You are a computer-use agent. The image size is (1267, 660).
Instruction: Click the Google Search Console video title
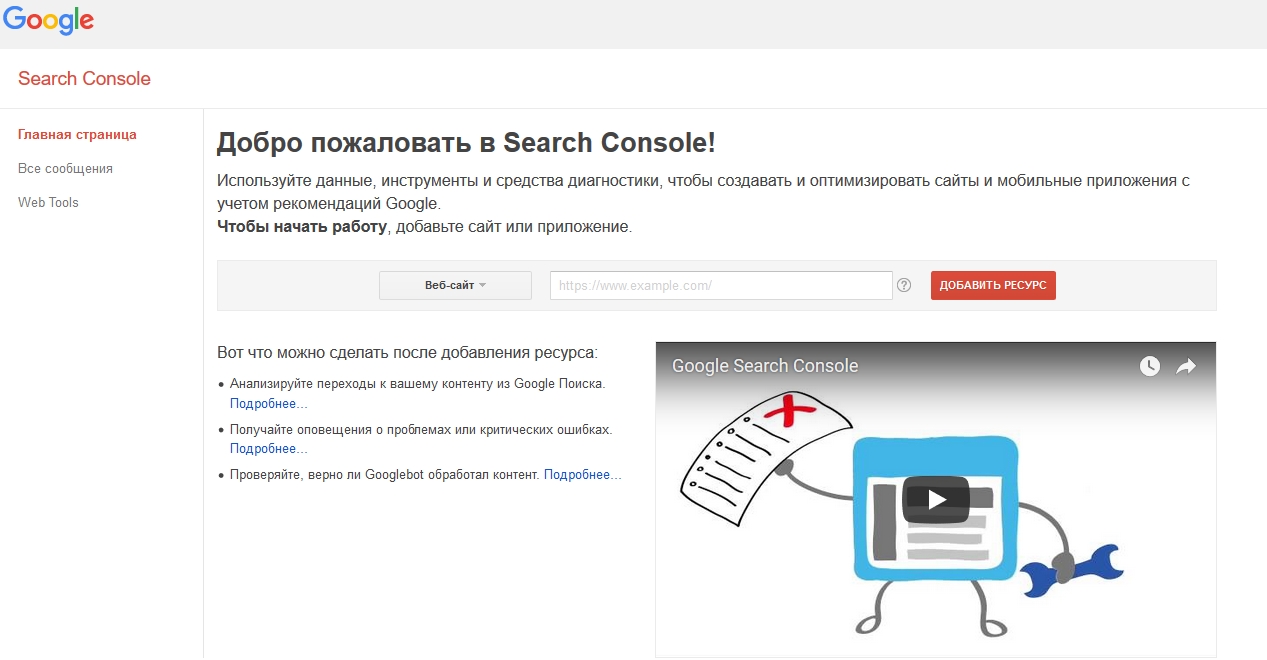coord(765,366)
